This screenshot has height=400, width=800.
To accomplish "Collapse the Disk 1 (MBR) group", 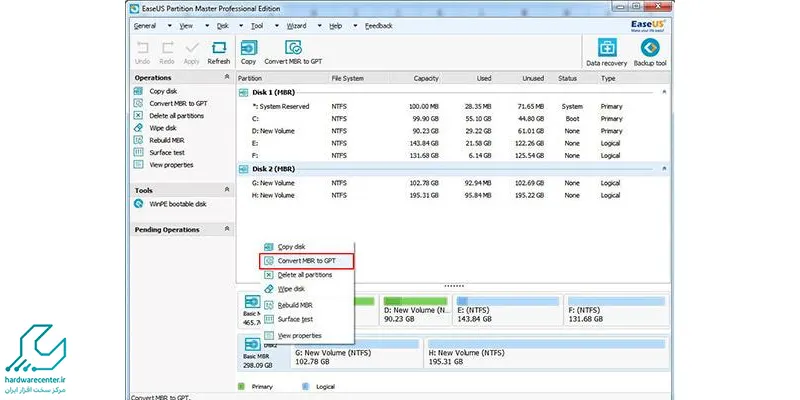I will pos(664,92).
